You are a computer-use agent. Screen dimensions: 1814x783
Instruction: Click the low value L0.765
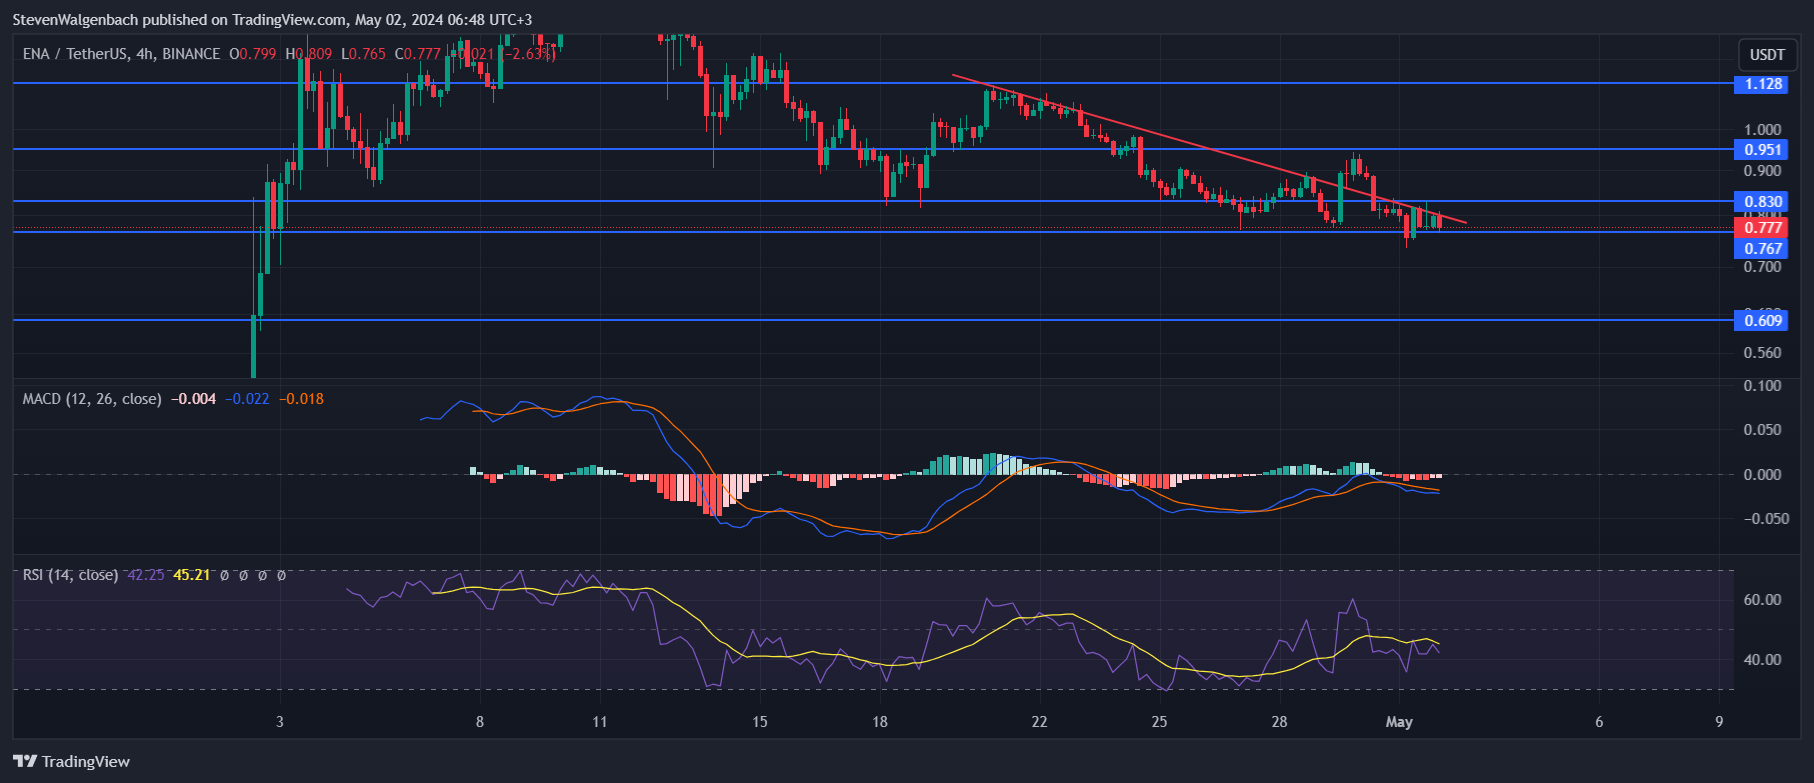pyautogui.click(x=363, y=54)
